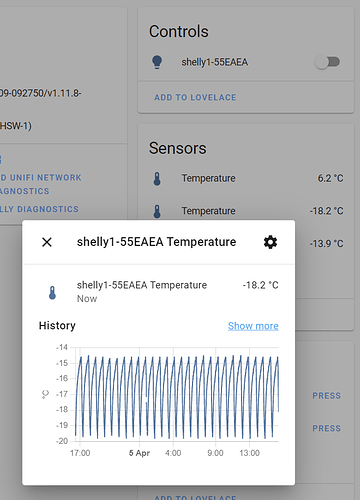Open the 6.2 °C Temperature sensor row
This screenshot has width=360, height=500.
(x=246, y=178)
